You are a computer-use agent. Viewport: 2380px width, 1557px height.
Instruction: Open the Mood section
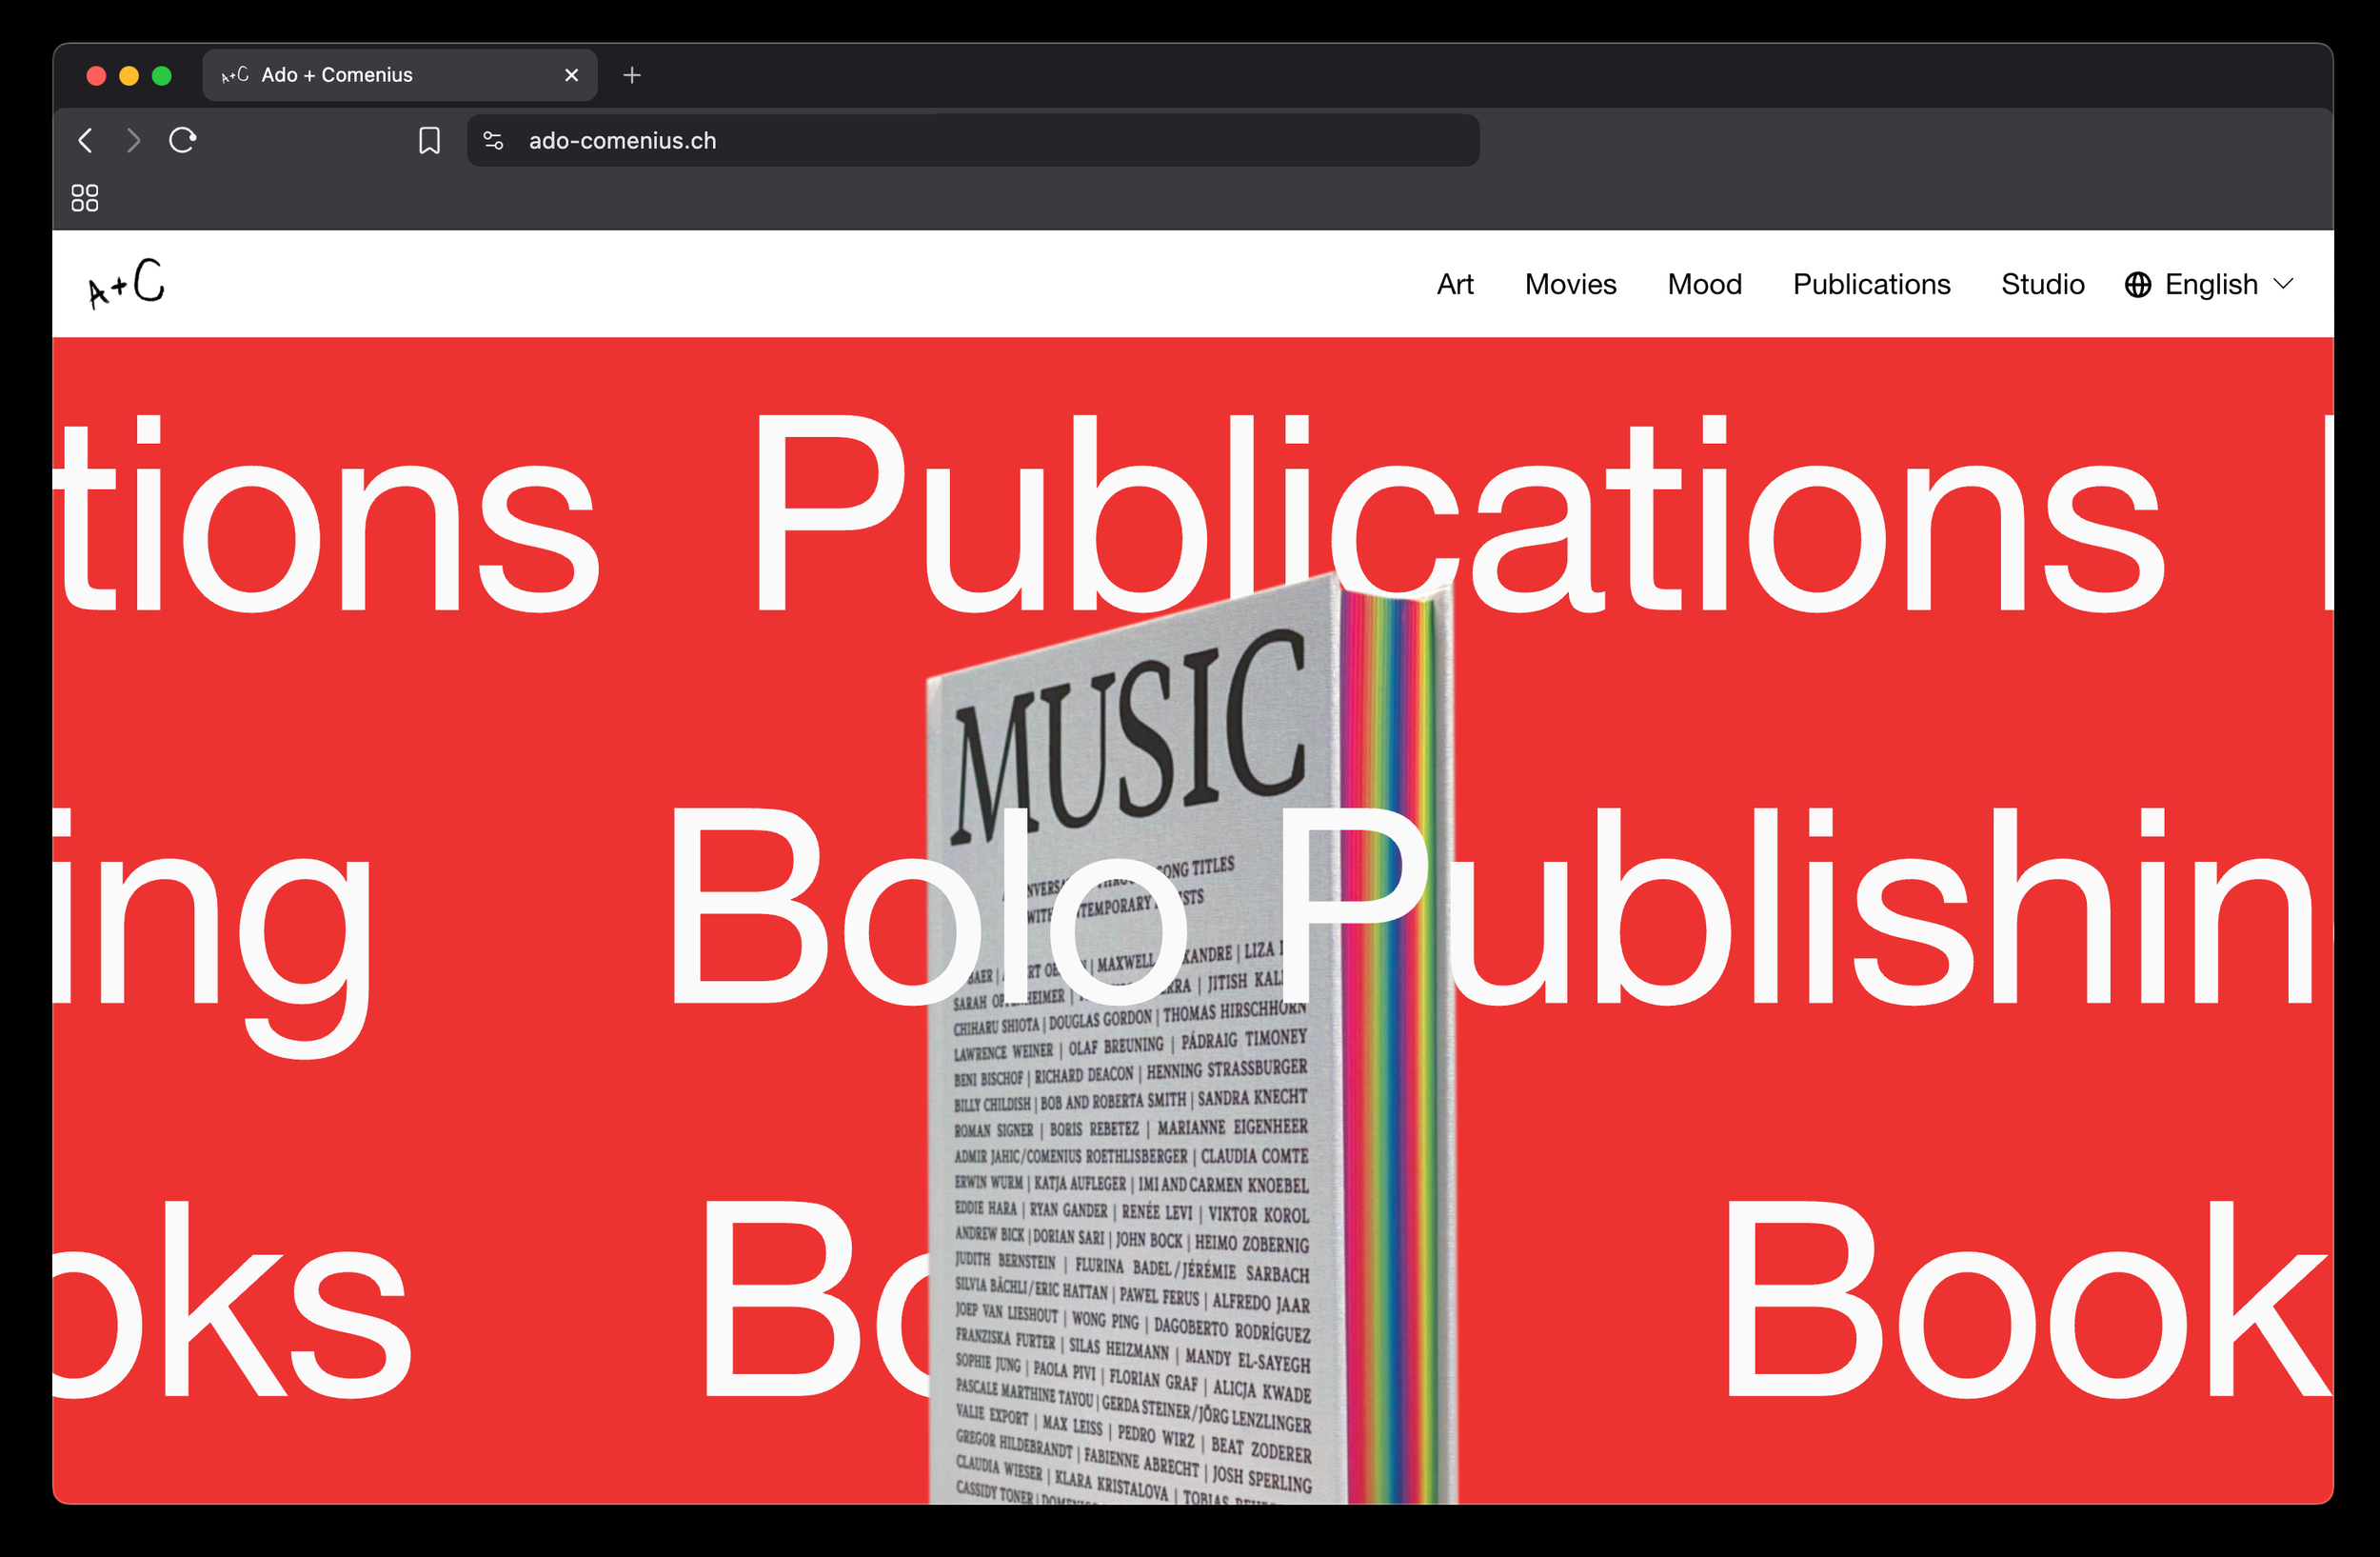[1704, 284]
